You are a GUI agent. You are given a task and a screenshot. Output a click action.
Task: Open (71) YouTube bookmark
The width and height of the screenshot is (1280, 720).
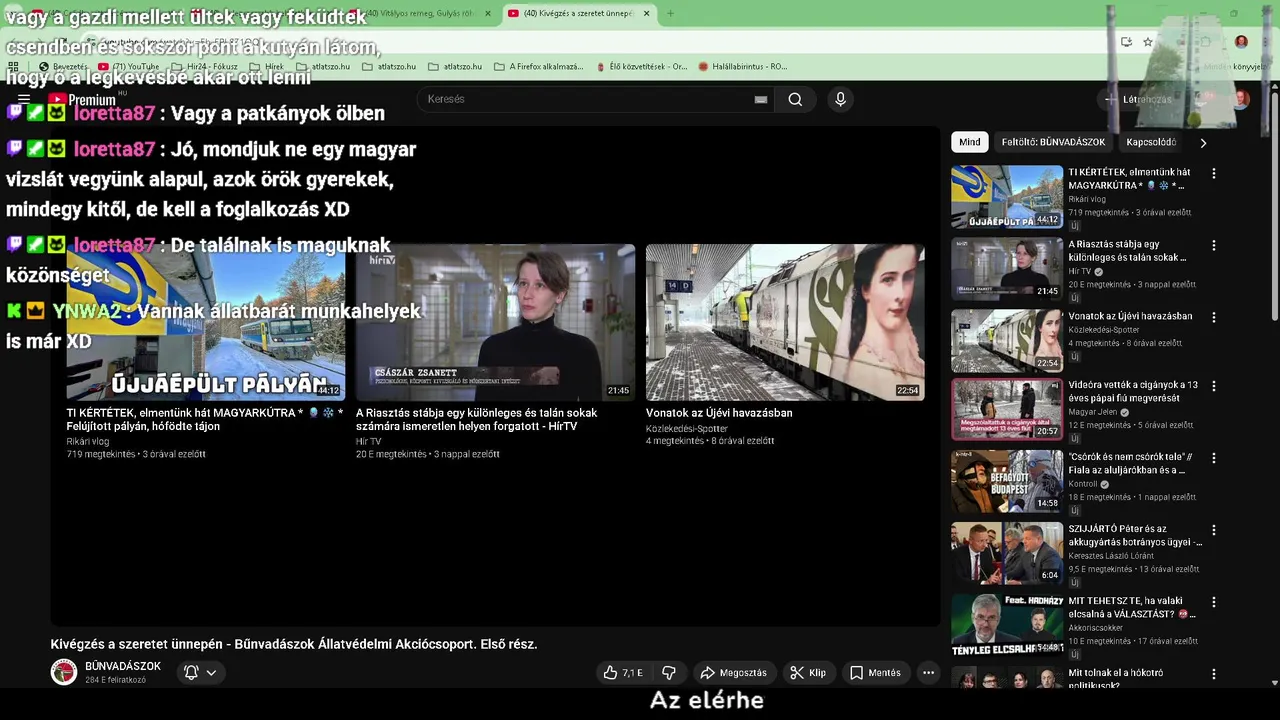[x=129, y=66]
